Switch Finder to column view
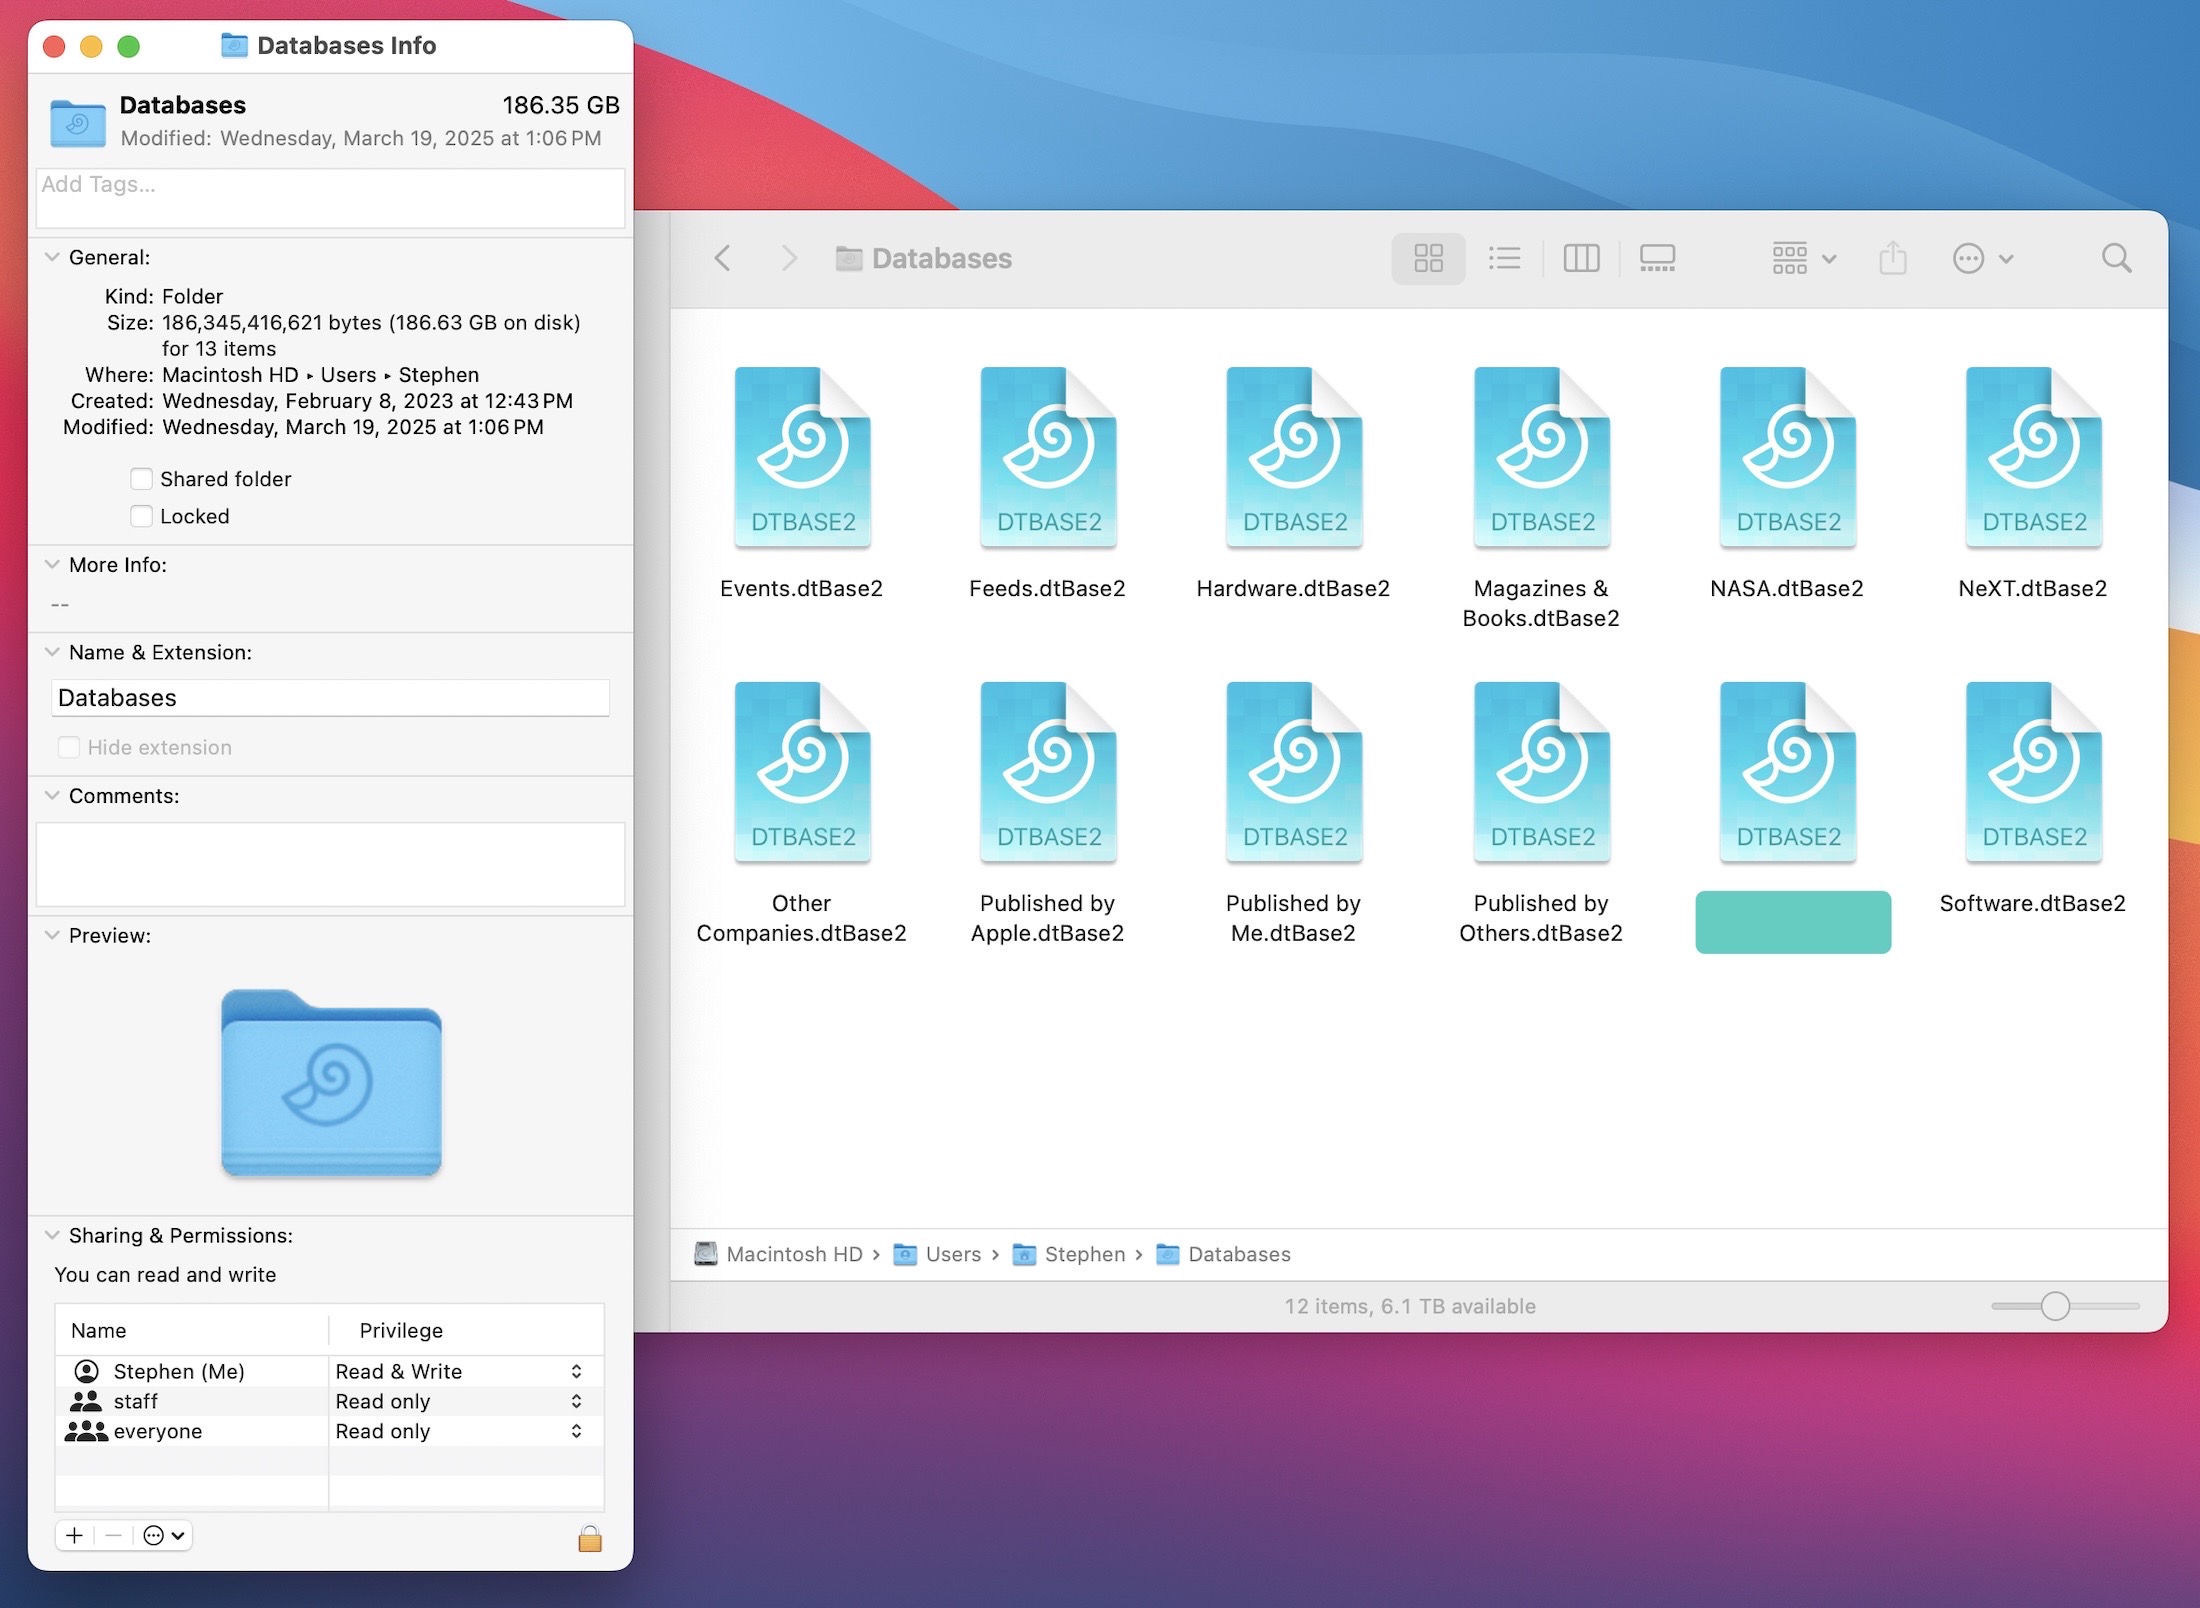 pyautogui.click(x=1581, y=258)
